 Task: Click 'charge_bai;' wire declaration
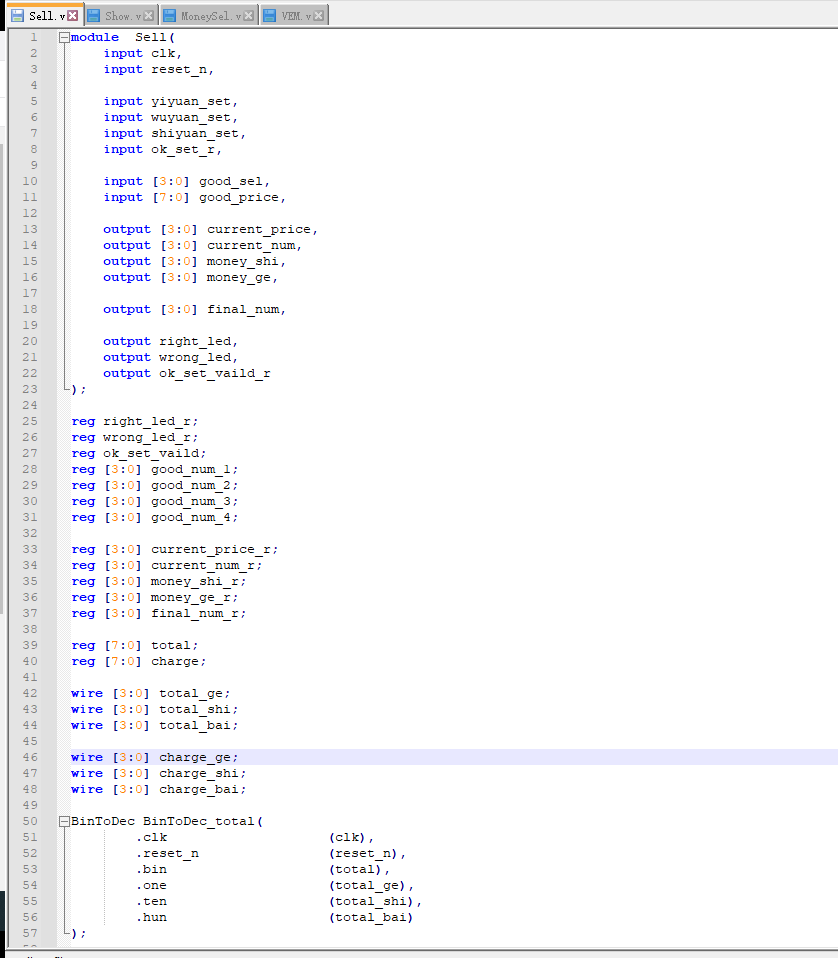202,789
